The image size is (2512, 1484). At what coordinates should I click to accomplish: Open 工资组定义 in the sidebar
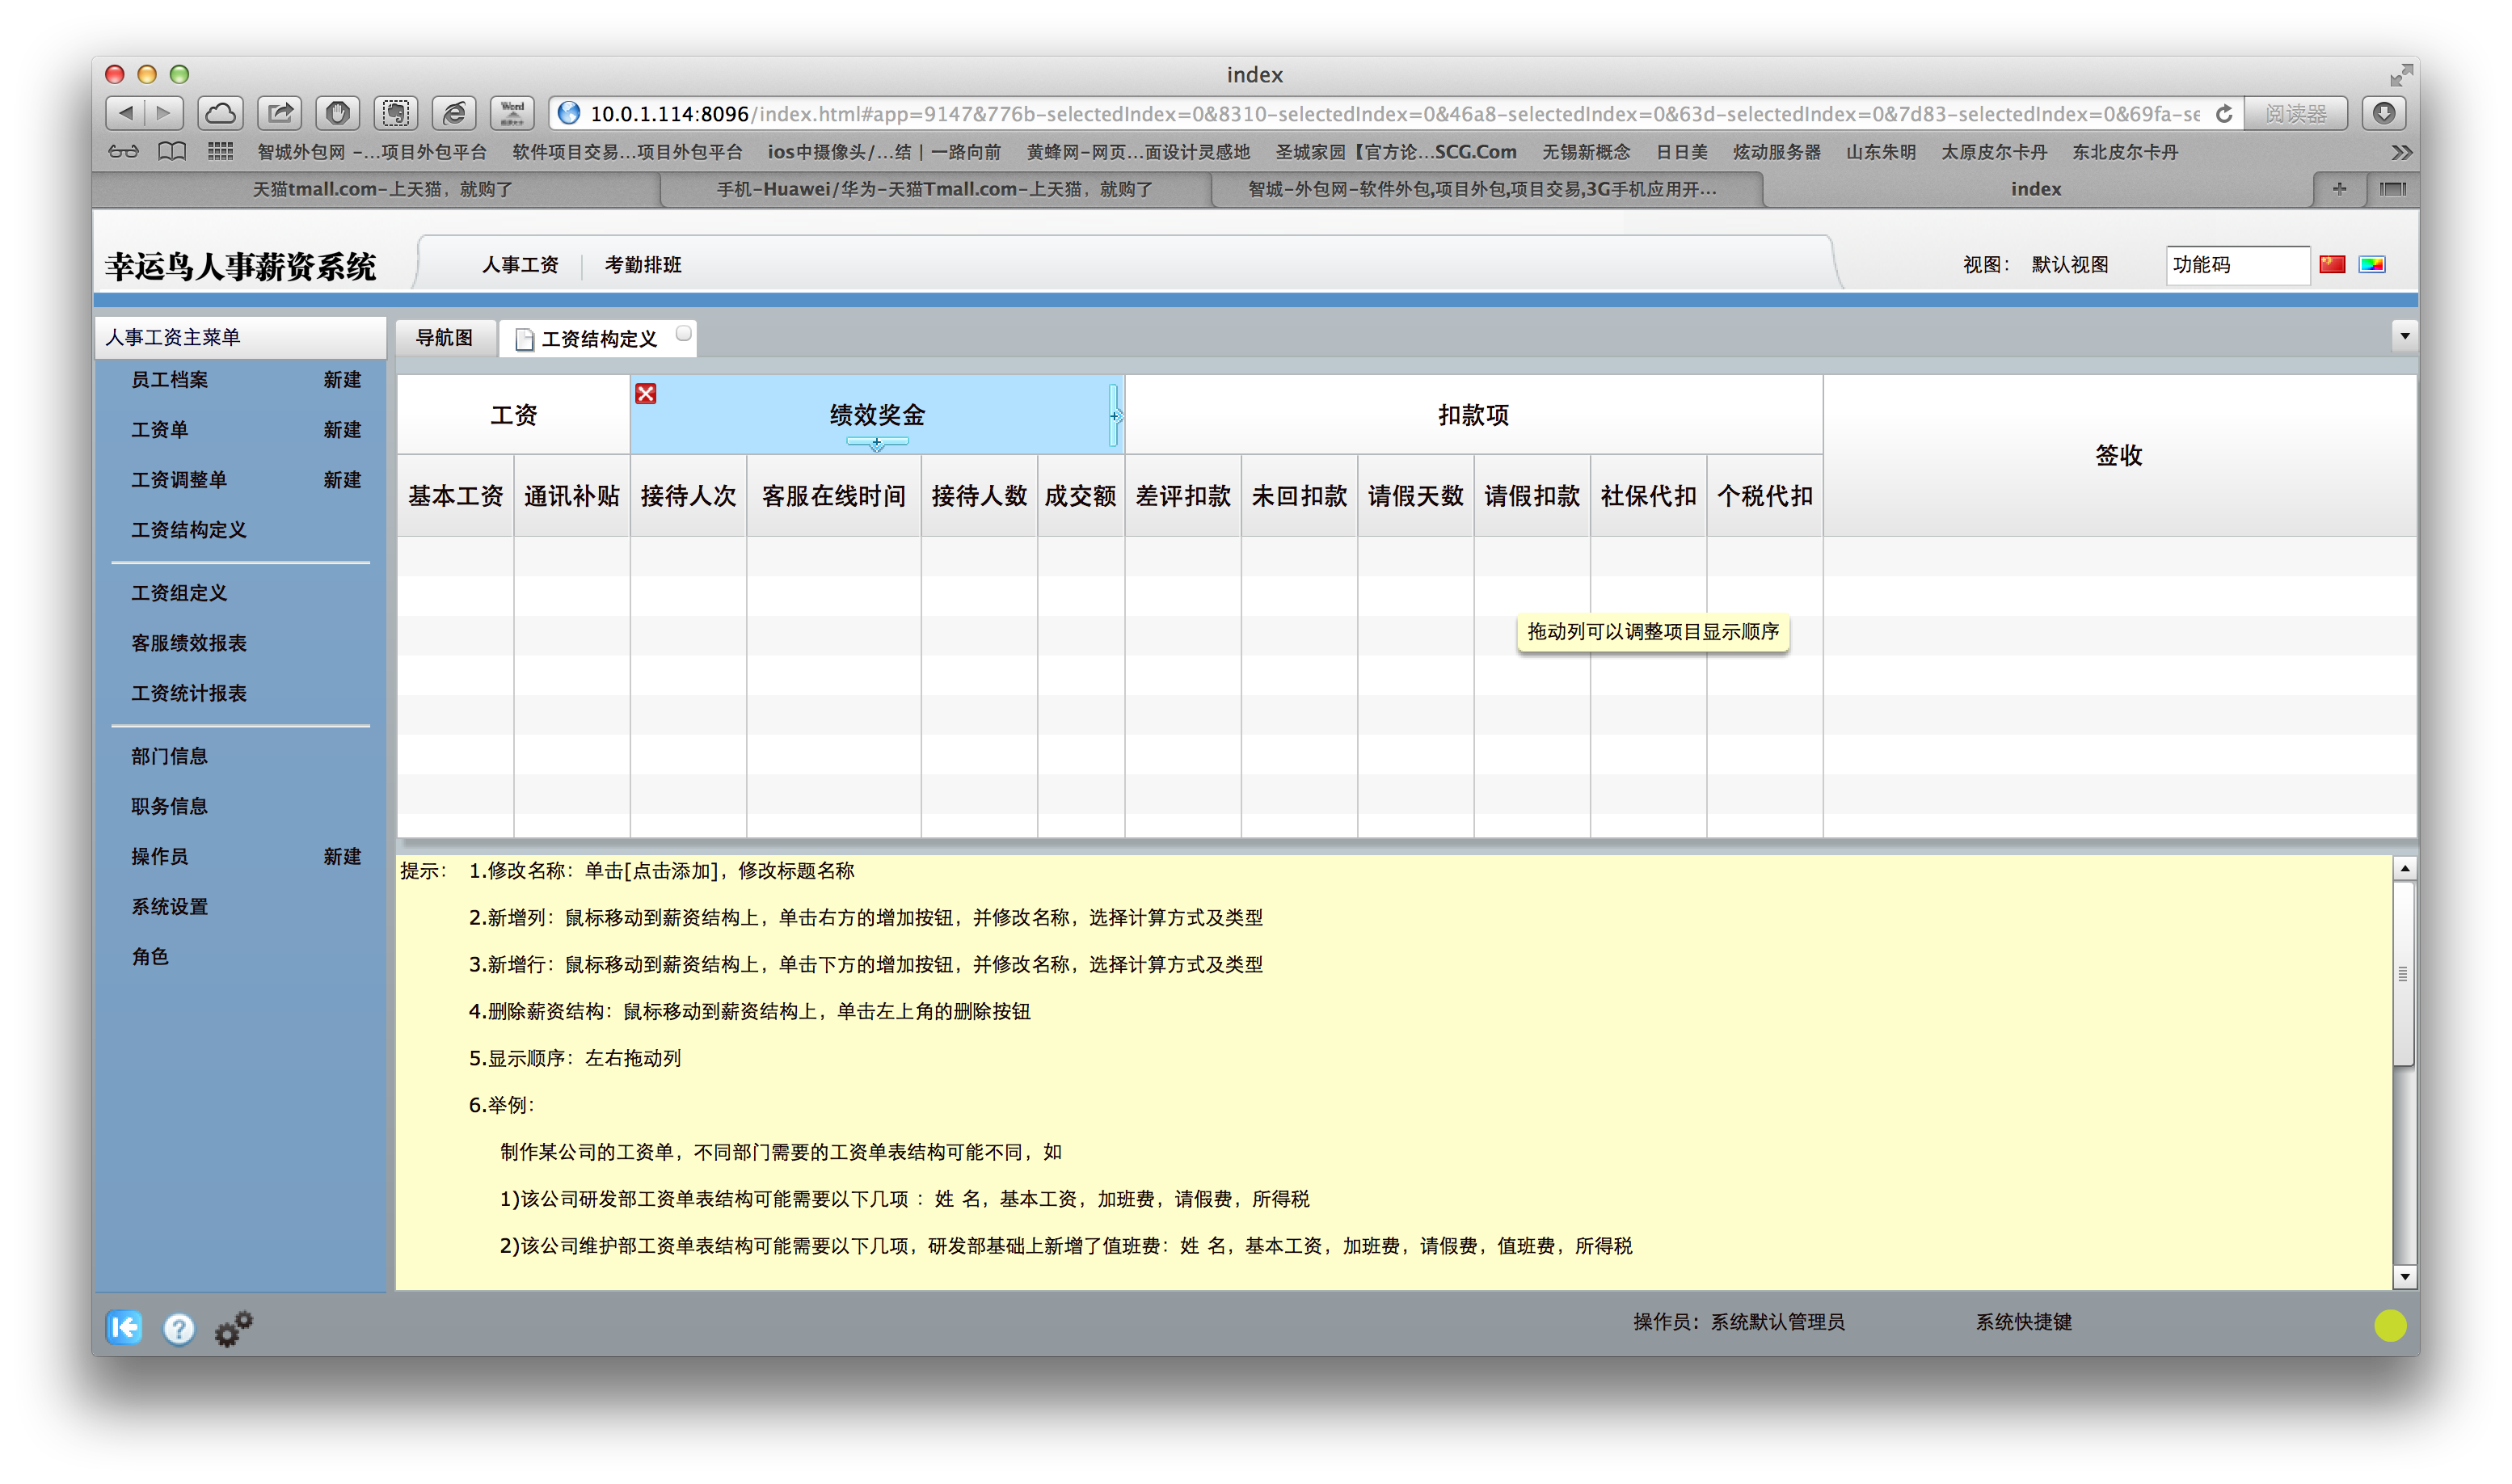click(179, 593)
